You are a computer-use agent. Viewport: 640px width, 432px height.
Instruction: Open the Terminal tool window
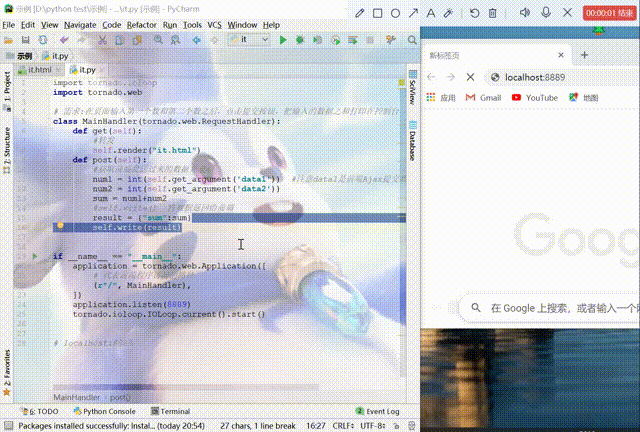[170, 411]
